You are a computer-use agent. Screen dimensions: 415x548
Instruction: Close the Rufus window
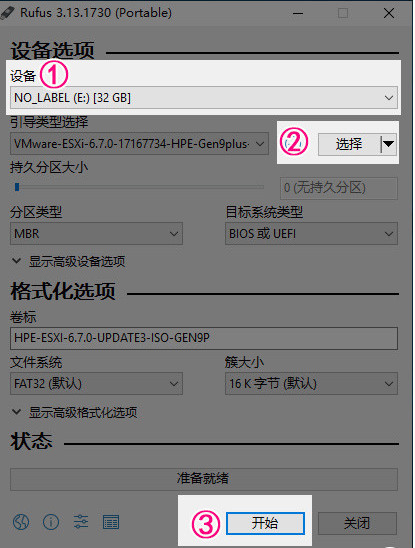389,13
